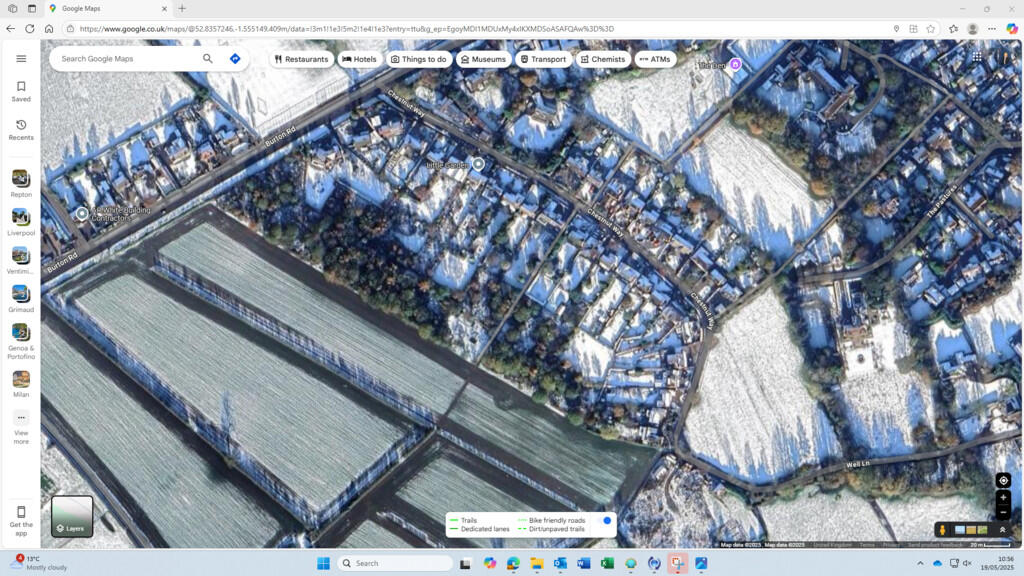Open the Recents panel in the sidebar

click(20, 129)
